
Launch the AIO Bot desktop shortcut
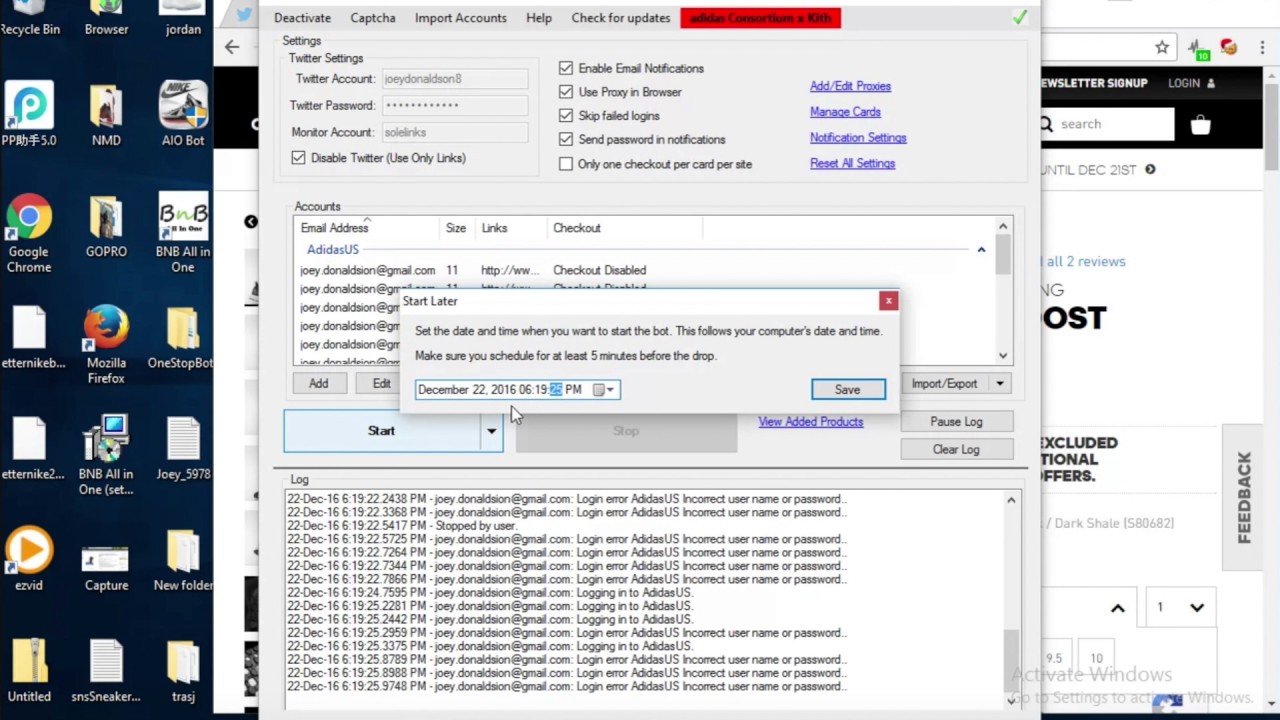point(183,114)
